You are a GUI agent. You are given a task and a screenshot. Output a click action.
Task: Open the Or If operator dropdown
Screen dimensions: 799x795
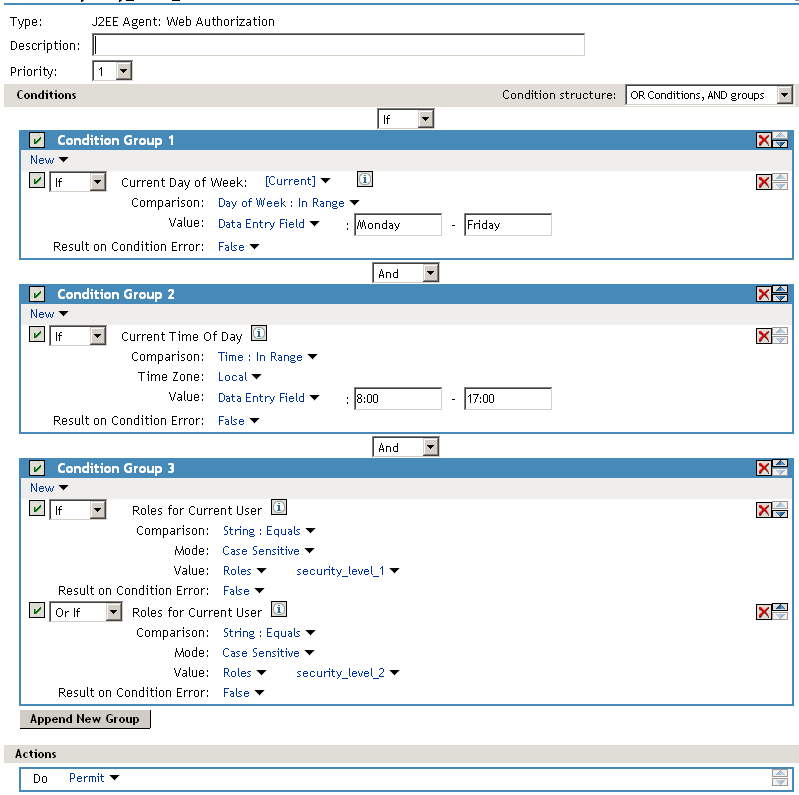[x=86, y=612]
